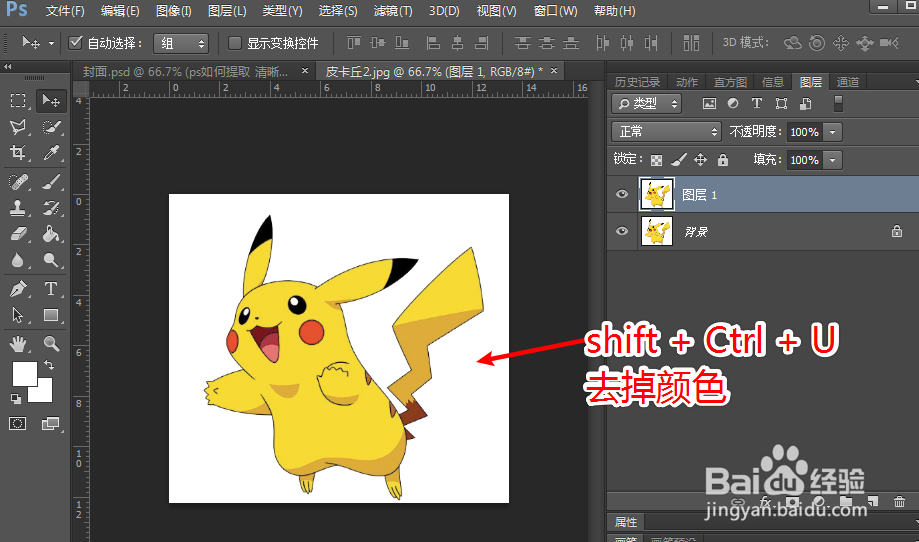This screenshot has height=542, width=919.
Task: Select the Quick Selection tool
Action: click(x=51, y=127)
